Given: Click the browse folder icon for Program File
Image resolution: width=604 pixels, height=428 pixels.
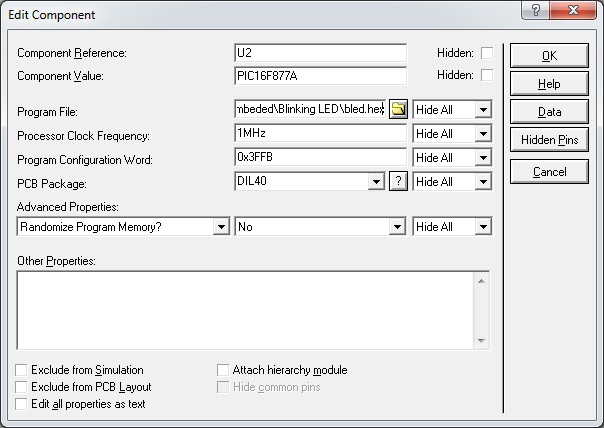Looking at the screenshot, I should tap(398, 109).
